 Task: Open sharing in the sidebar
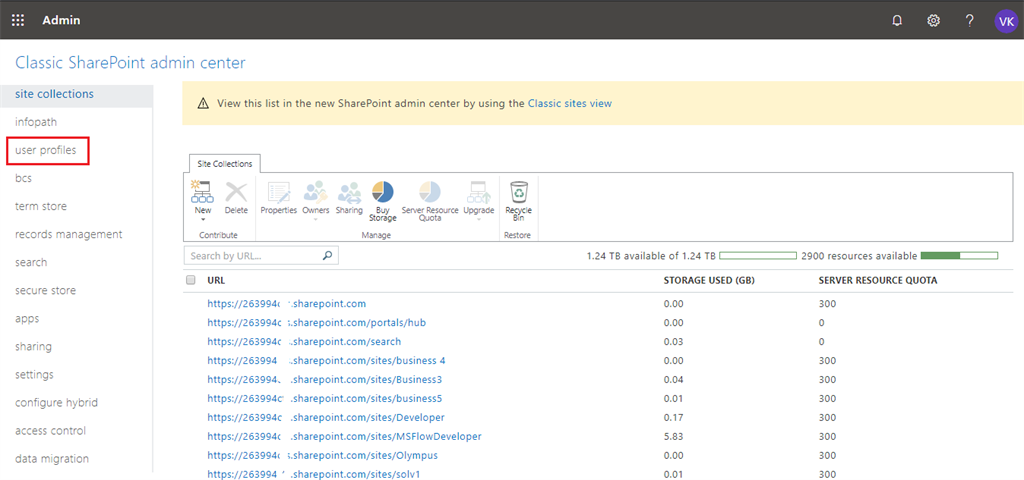click(x=33, y=347)
